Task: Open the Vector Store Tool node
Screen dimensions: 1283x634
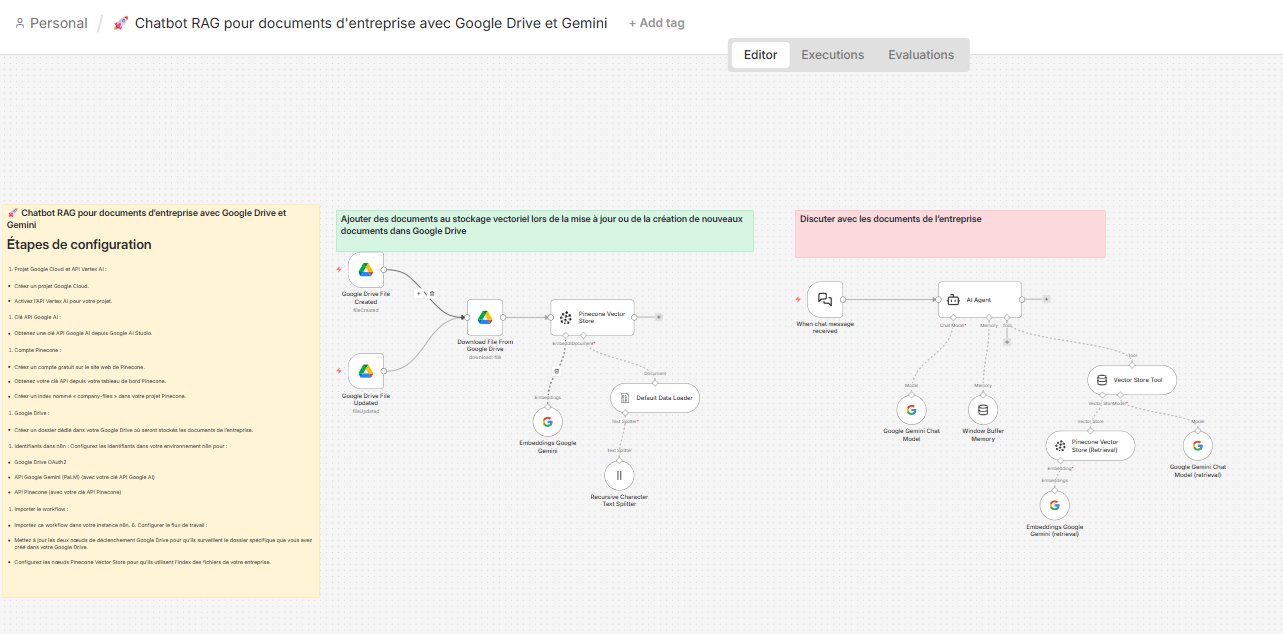Action: coord(1131,379)
